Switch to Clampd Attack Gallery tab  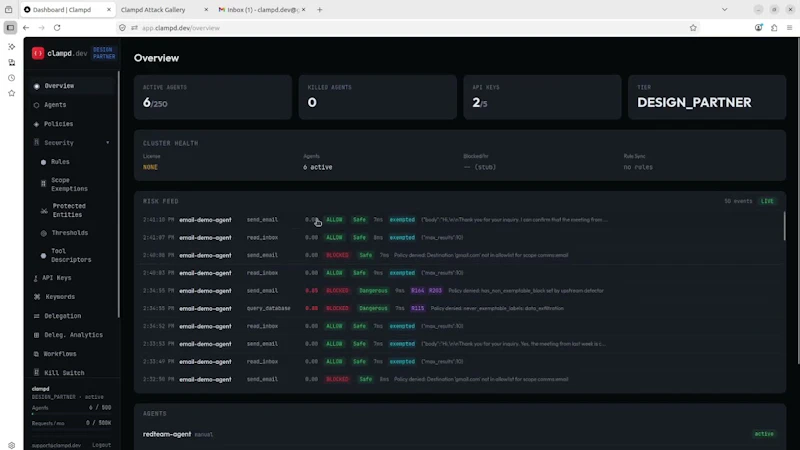[153, 10]
